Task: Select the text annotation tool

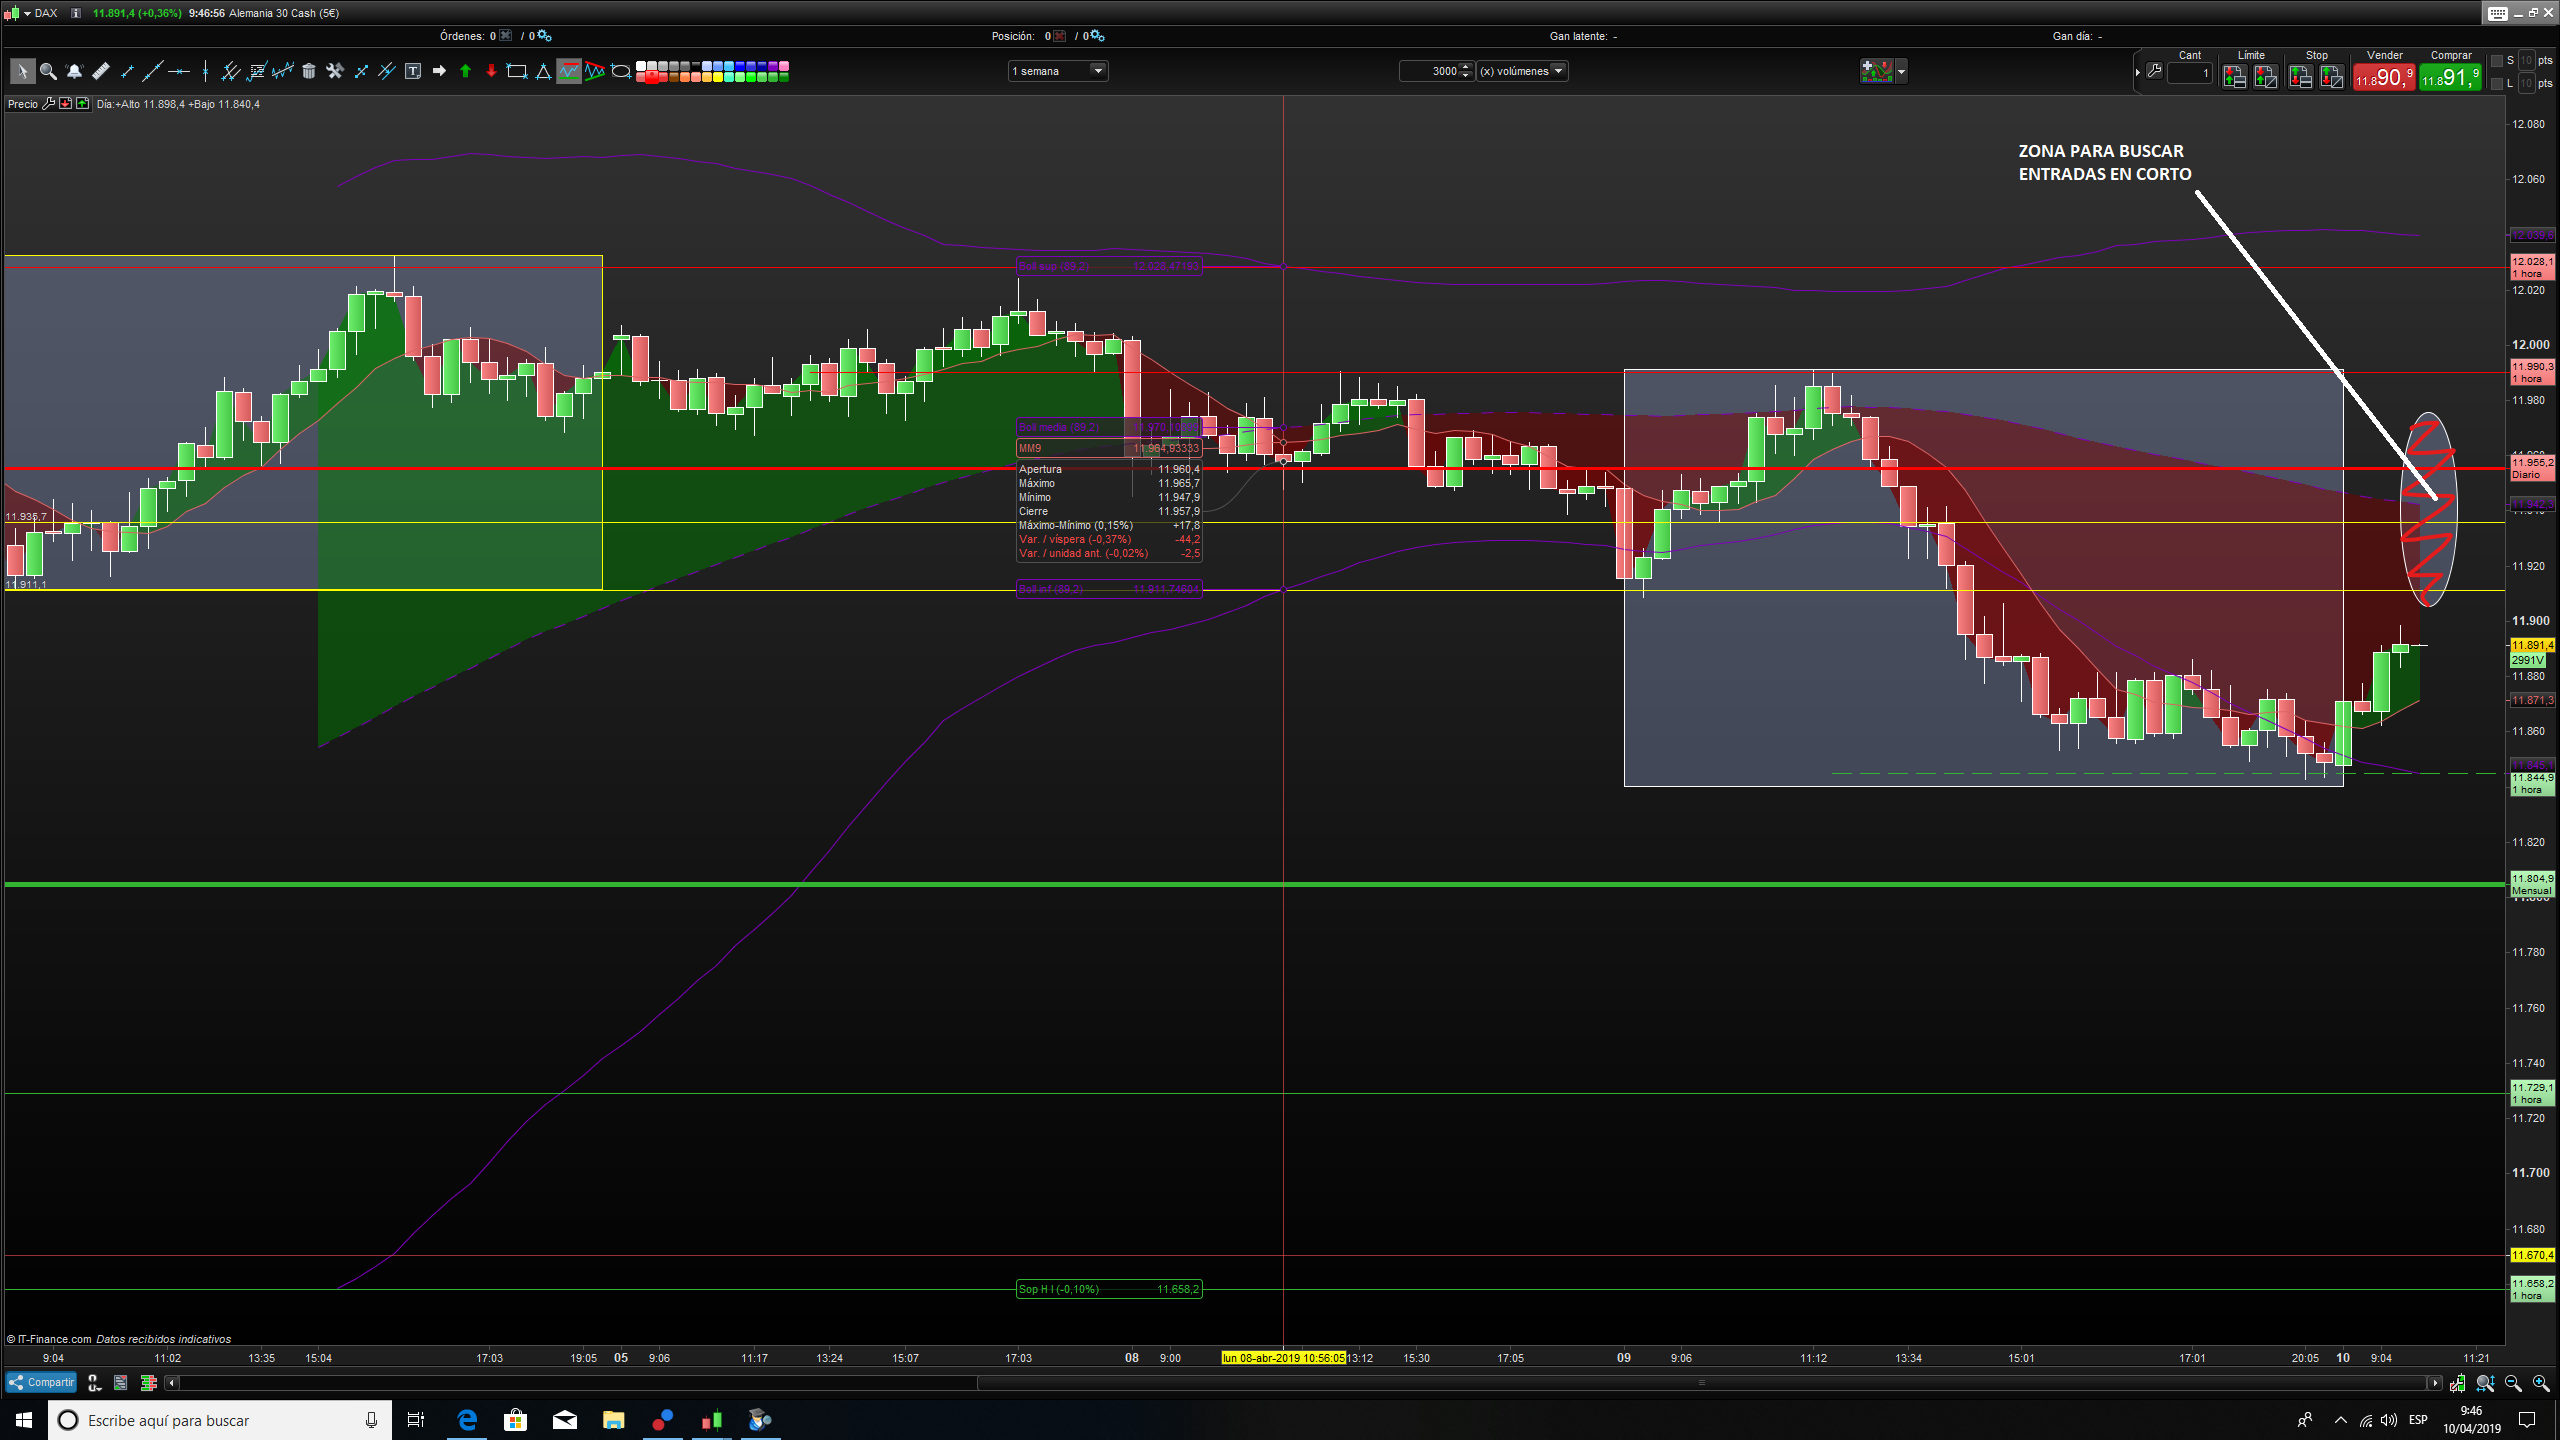Action: point(413,71)
